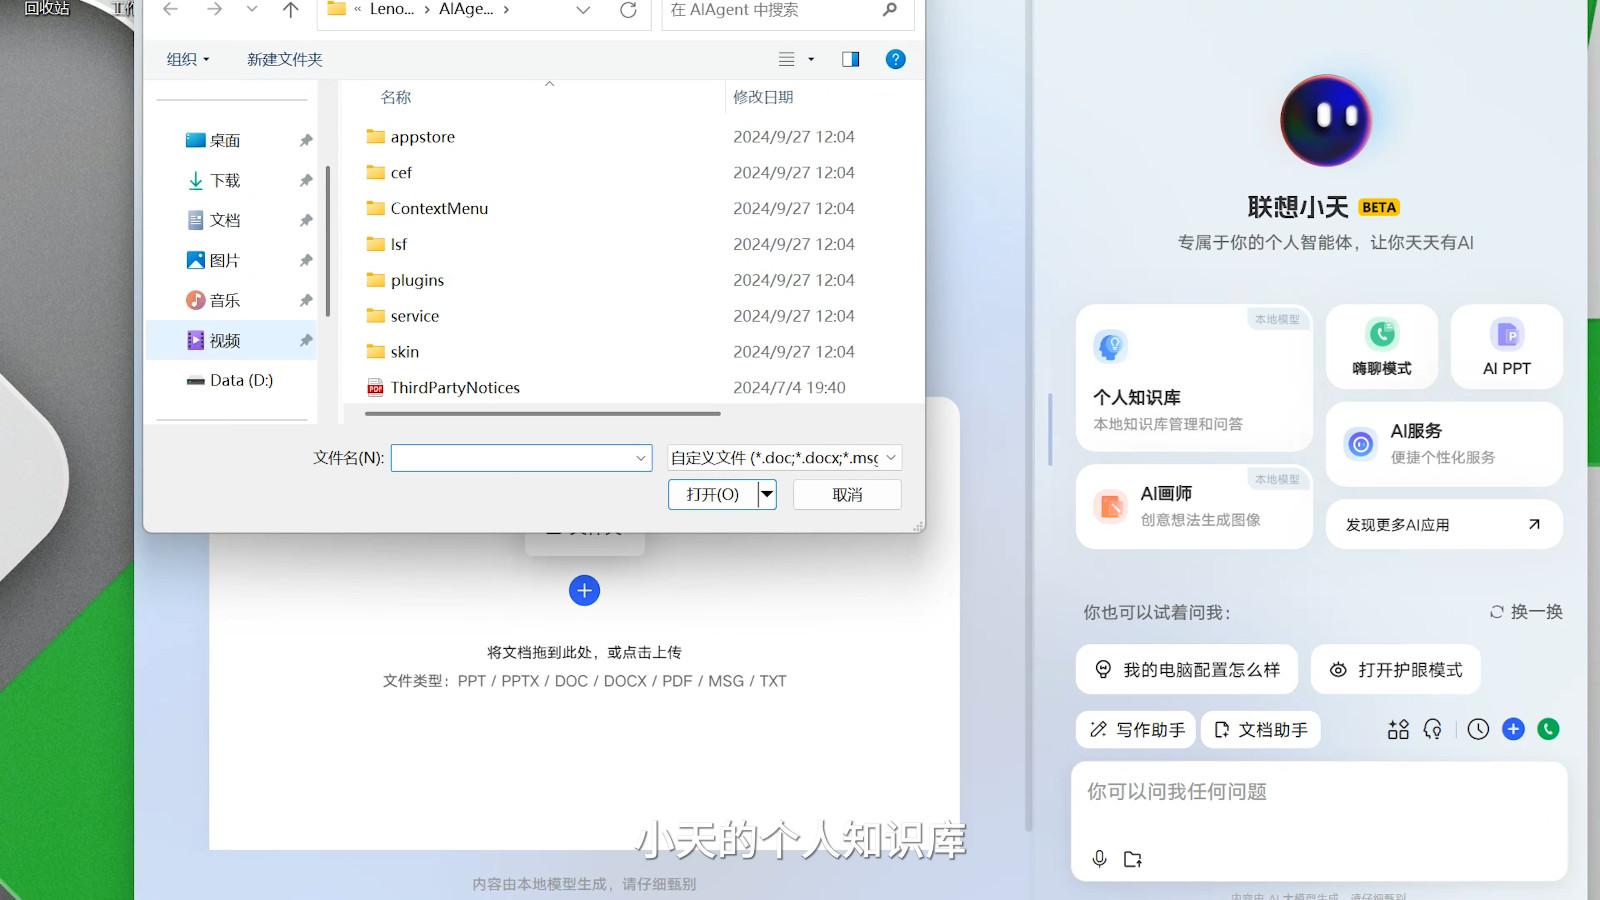Select Data (D:) drive in sidebar
Image resolution: width=1600 pixels, height=900 pixels.
click(x=241, y=380)
